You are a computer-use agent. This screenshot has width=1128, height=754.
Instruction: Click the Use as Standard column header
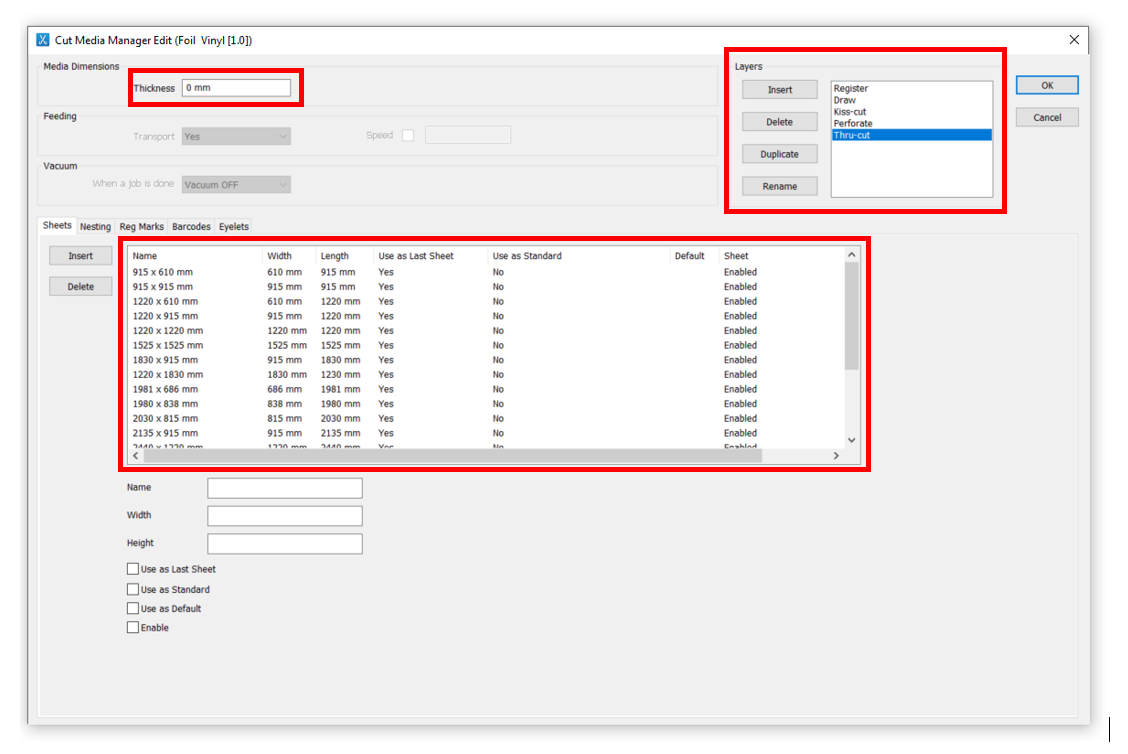tap(578, 256)
